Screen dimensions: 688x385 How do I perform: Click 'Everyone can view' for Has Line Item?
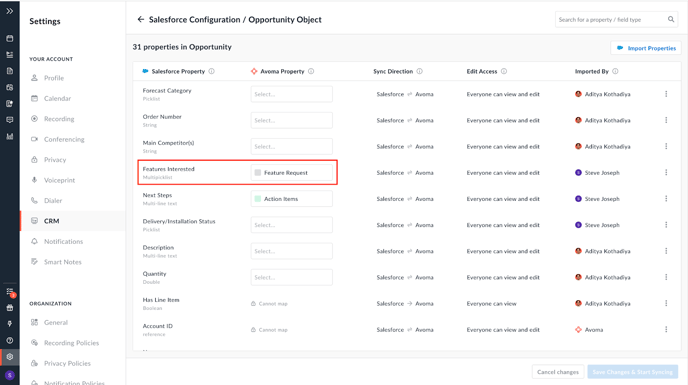click(491, 303)
